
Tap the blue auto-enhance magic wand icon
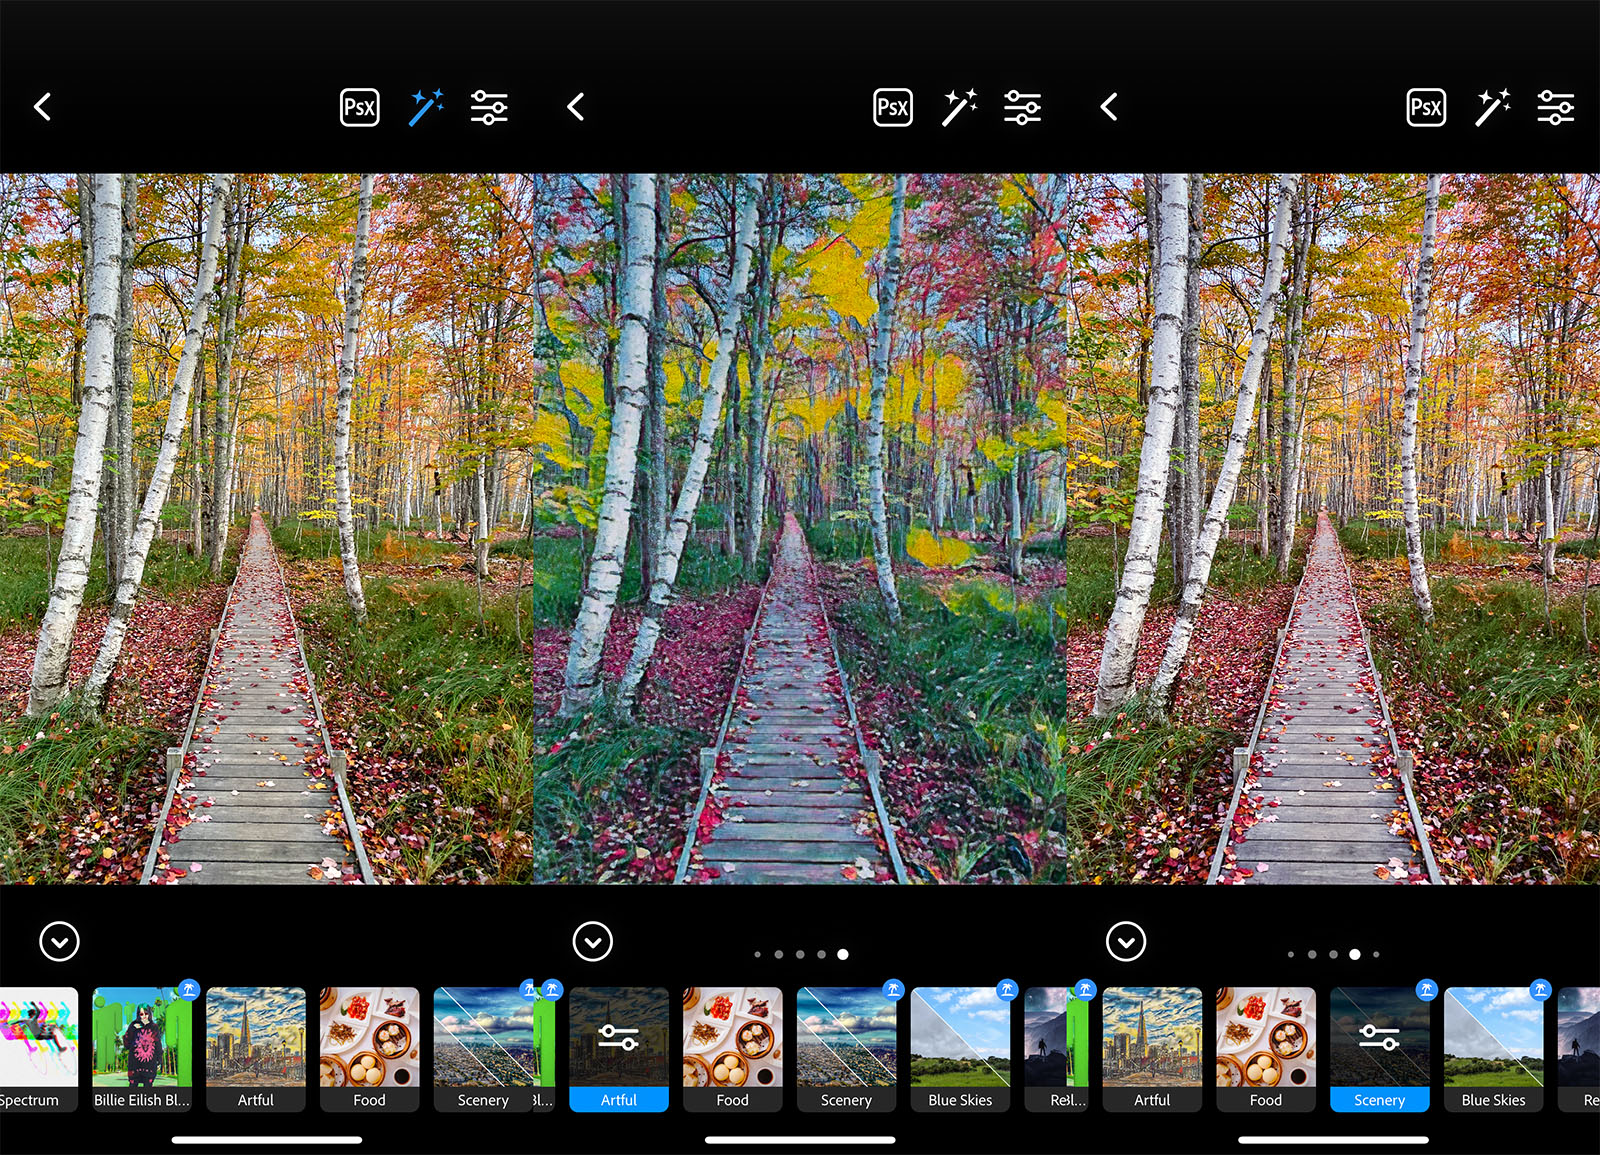(426, 107)
